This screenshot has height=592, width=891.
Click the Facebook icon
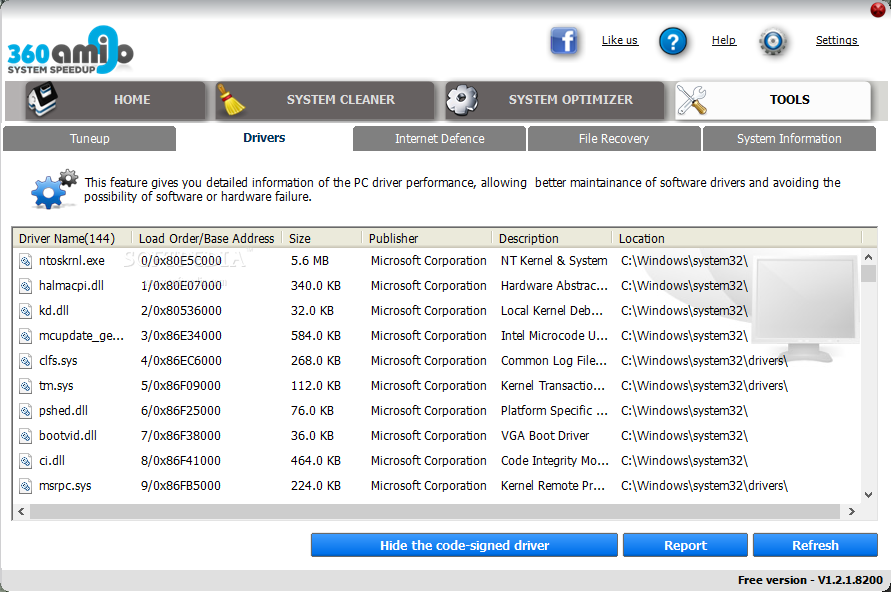tap(564, 41)
